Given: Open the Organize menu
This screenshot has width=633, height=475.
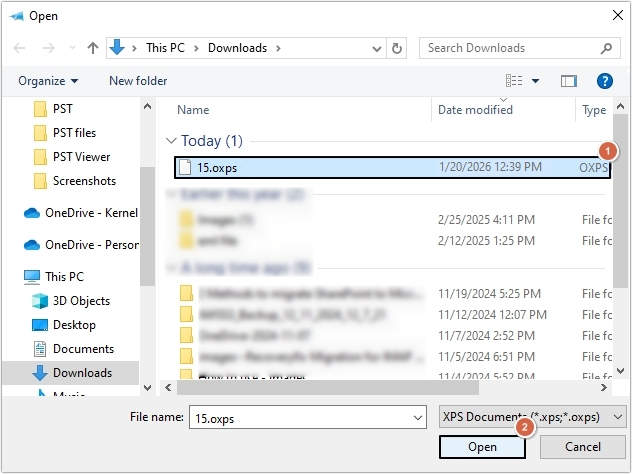Looking at the screenshot, I should (48, 81).
